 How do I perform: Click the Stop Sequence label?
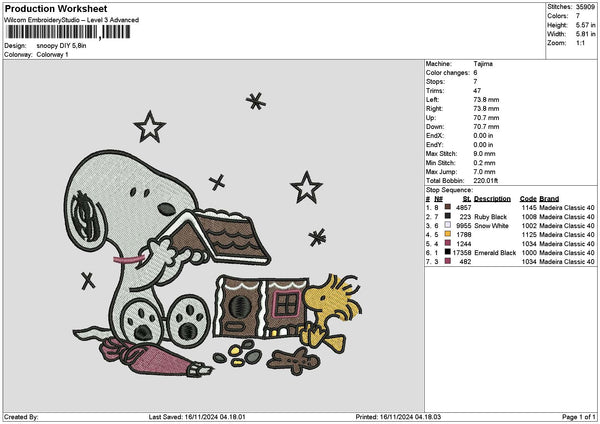[x=447, y=188]
